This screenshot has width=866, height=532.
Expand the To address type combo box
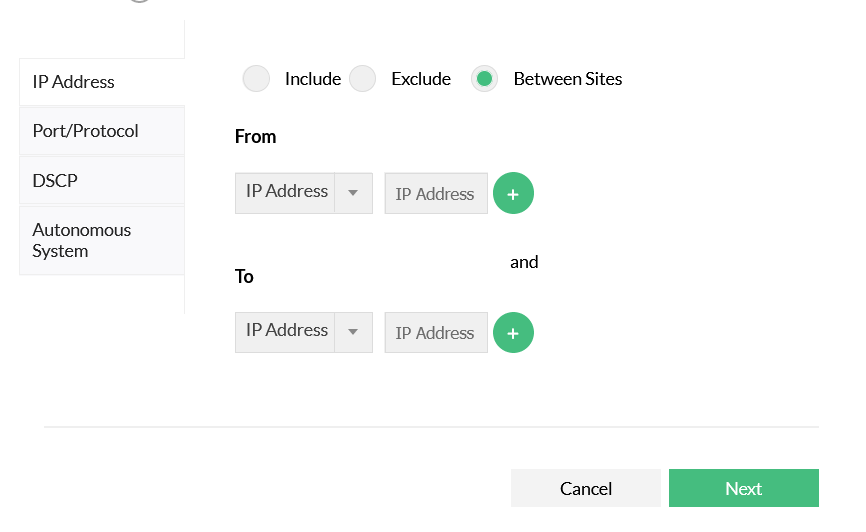[288, 332]
